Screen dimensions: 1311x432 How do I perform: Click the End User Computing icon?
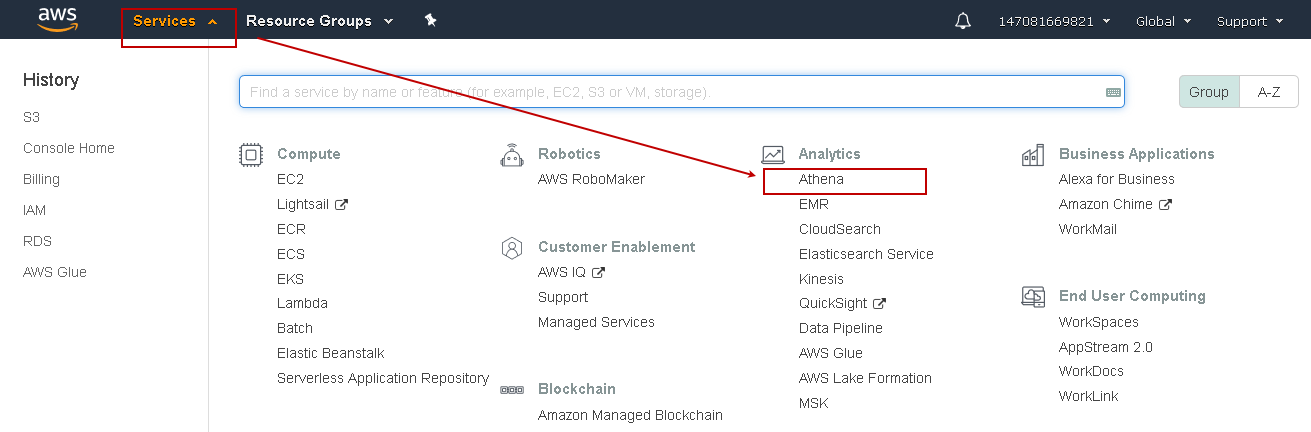[x=1033, y=296]
